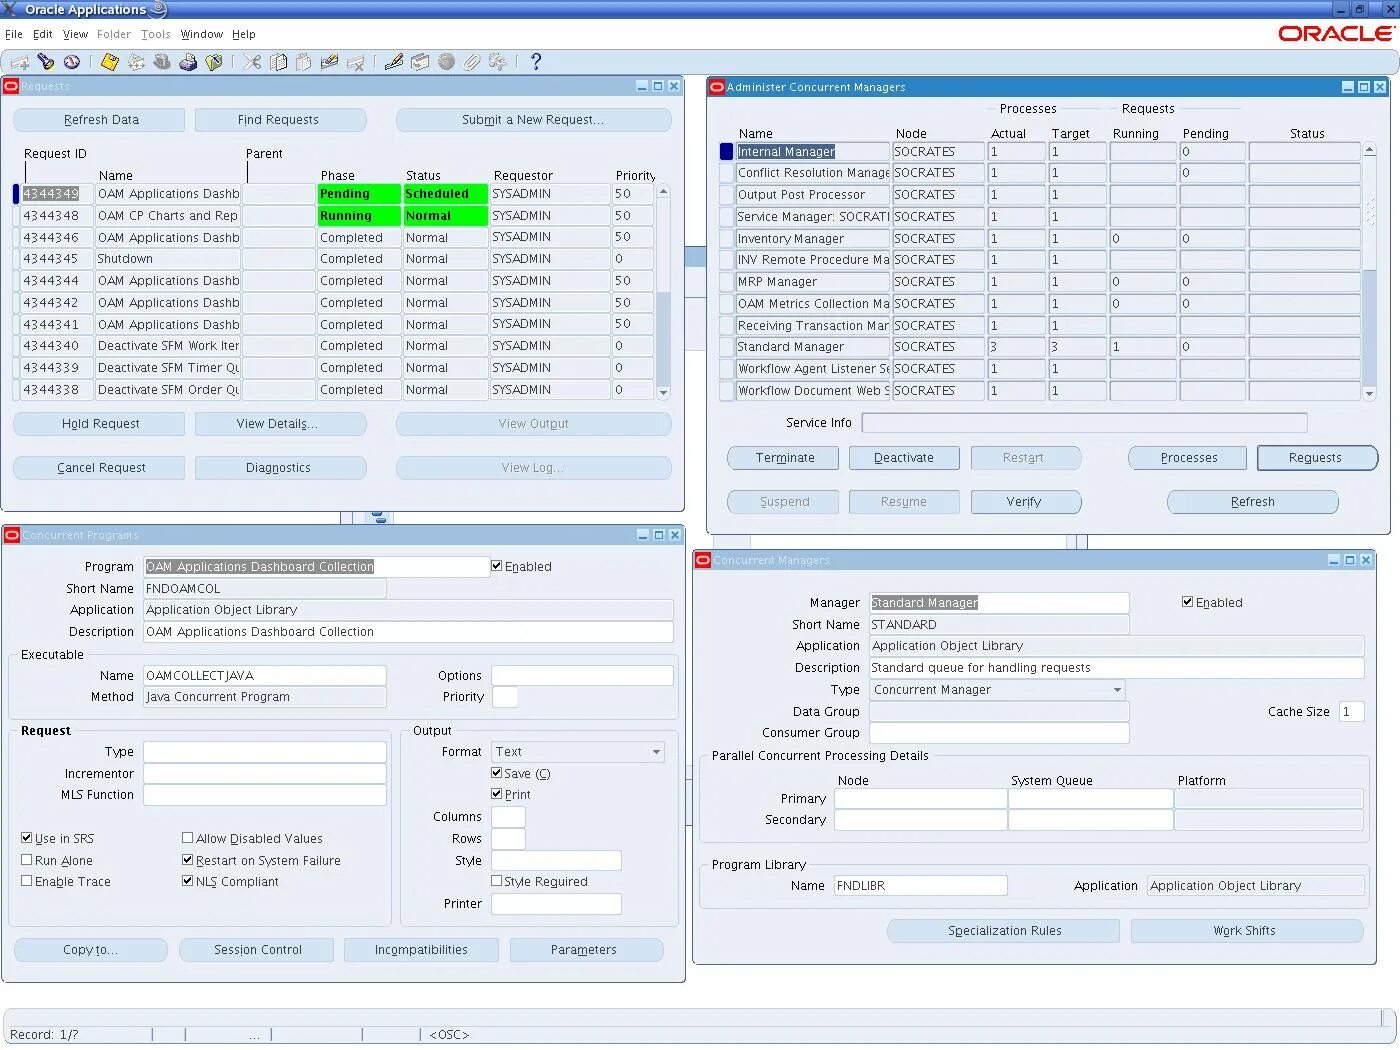Click the Print toolbar icon
Image resolution: width=1400 pixels, height=1050 pixels.
188,62
